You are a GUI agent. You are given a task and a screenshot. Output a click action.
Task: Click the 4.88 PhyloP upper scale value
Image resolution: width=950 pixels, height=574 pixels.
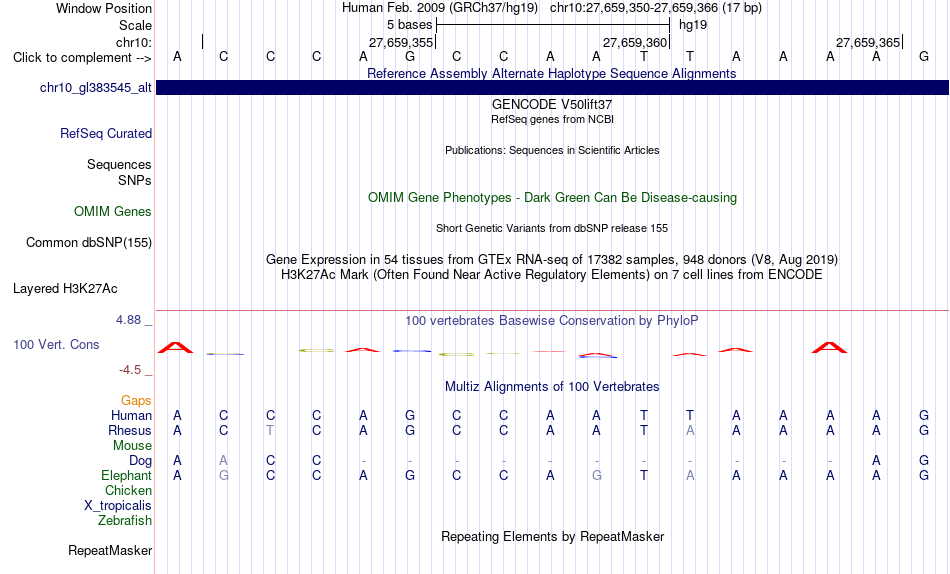click(x=128, y=320)
